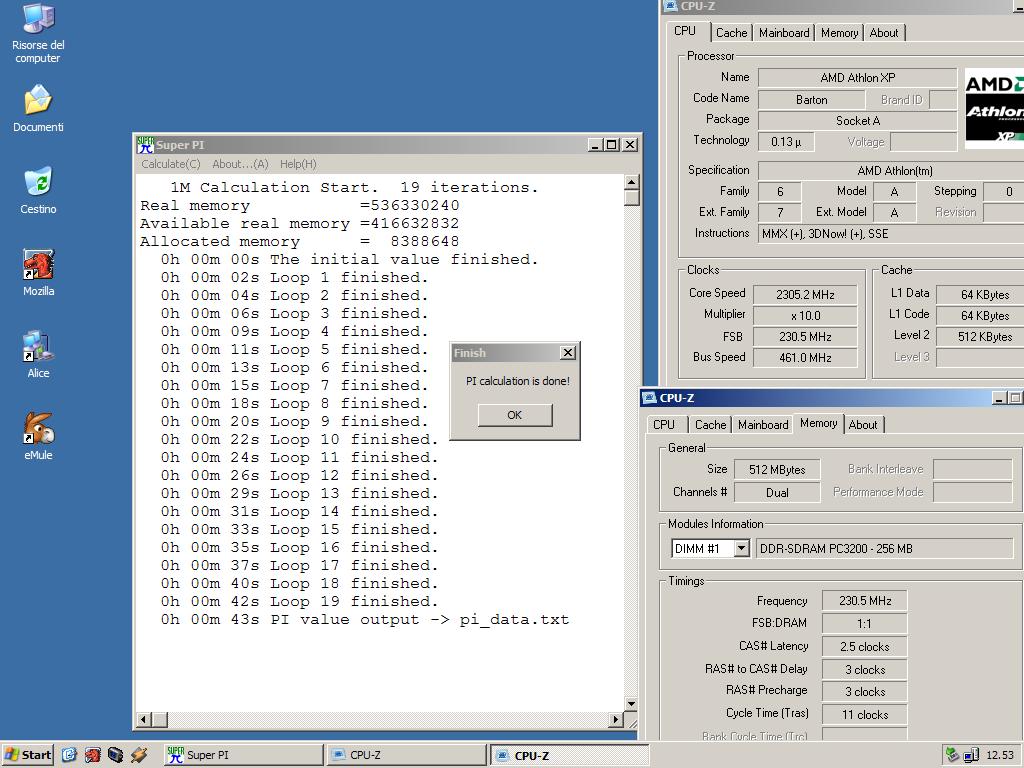Click the third quick launch icon
The height and width of the screenshot is (768, 1024).
116,755
